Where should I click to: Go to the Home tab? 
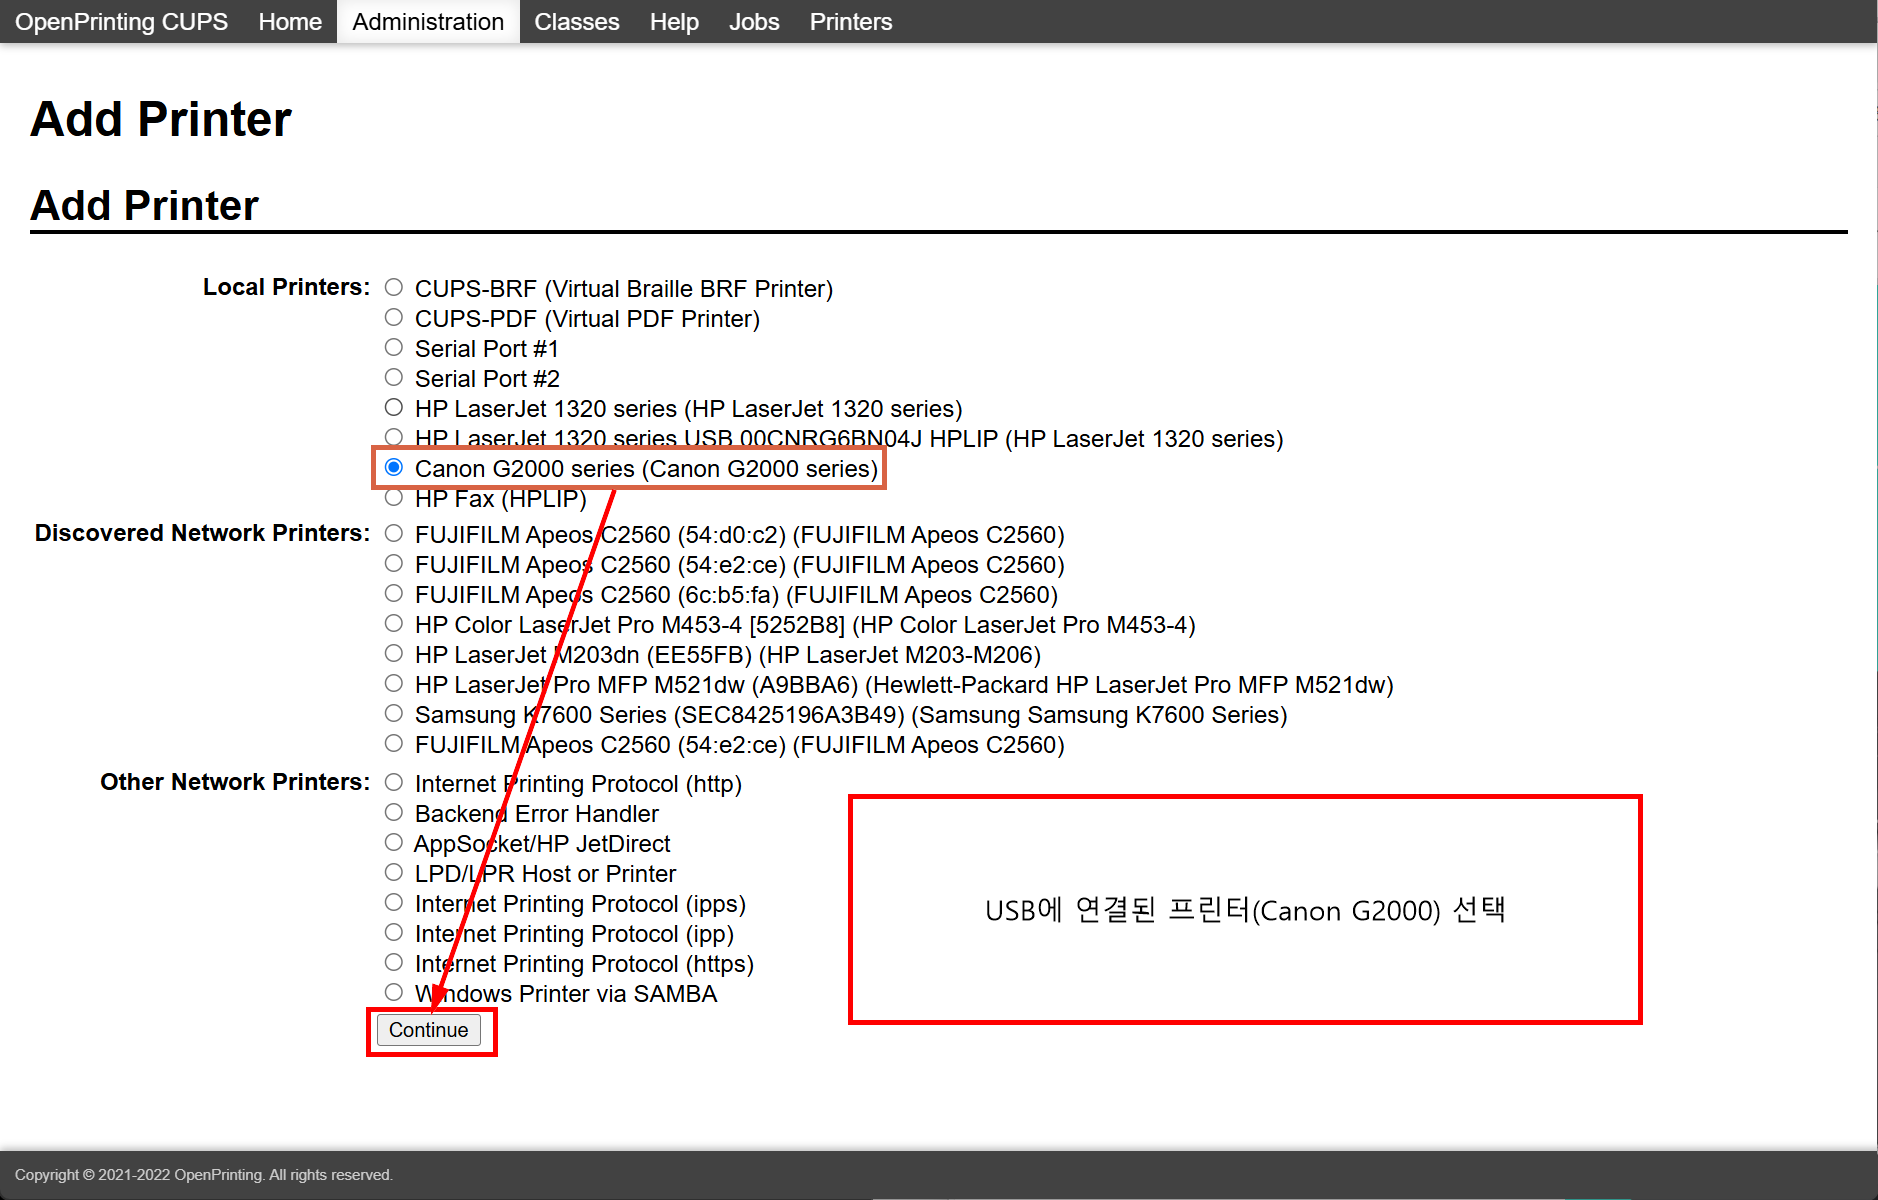(290, 22)
